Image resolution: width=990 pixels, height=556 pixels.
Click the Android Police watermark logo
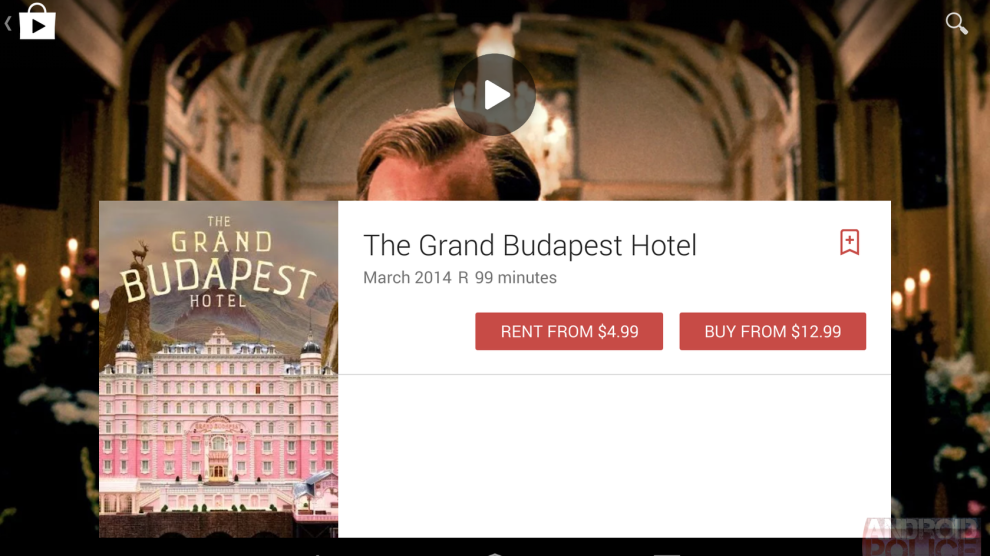coord(921,536)
